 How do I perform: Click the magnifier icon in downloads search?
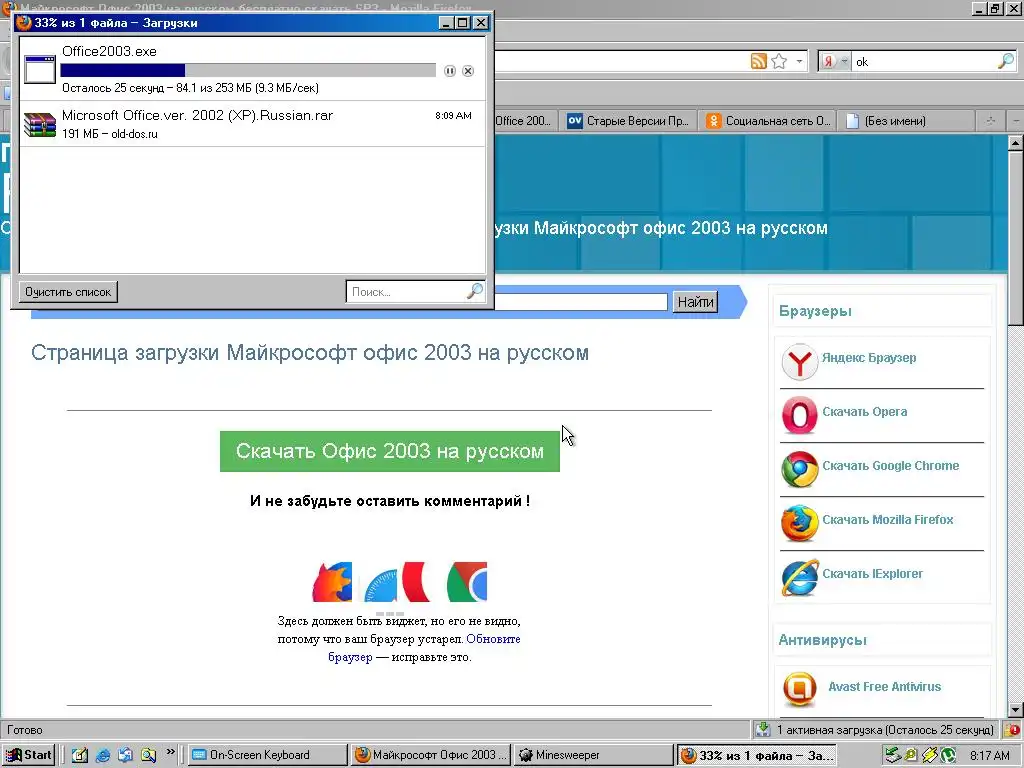tap(475, 291)
